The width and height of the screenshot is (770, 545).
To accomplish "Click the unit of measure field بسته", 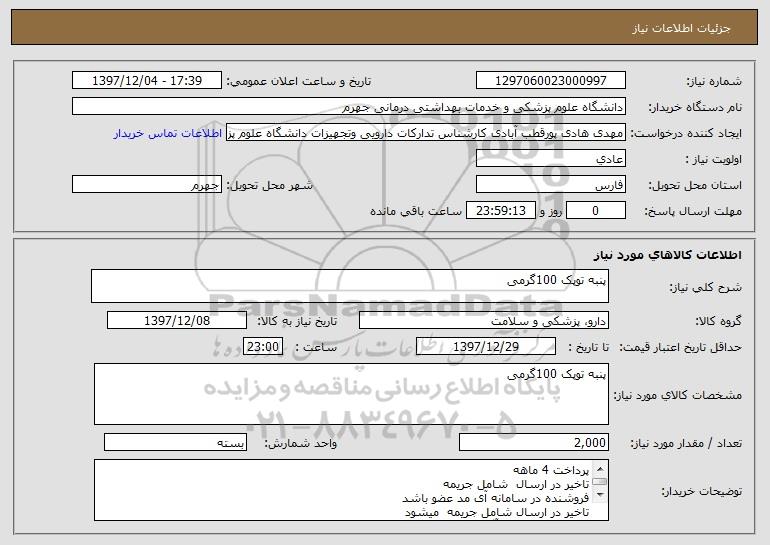I will (x=175, y=442).
